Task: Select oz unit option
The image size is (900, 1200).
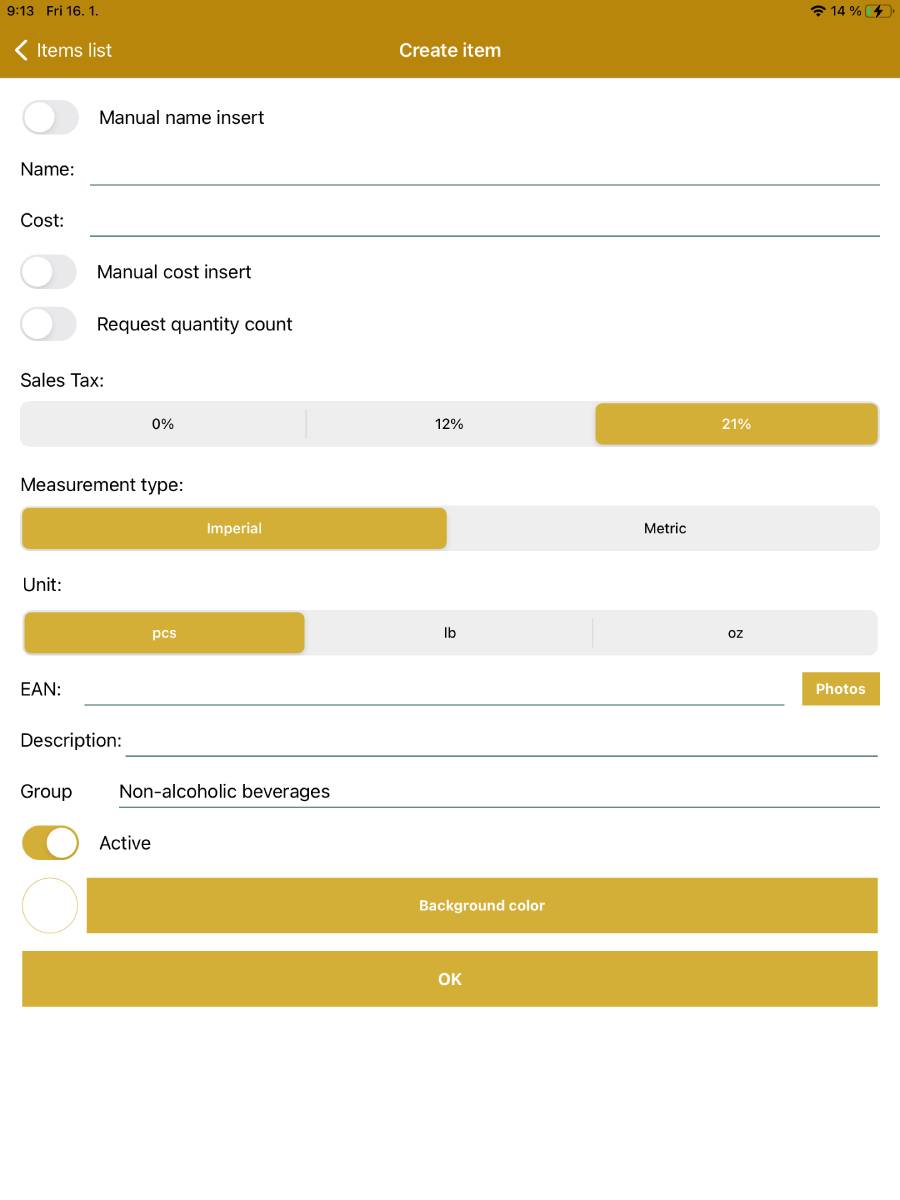Action: pyautogui.click(x=736, y=632)
